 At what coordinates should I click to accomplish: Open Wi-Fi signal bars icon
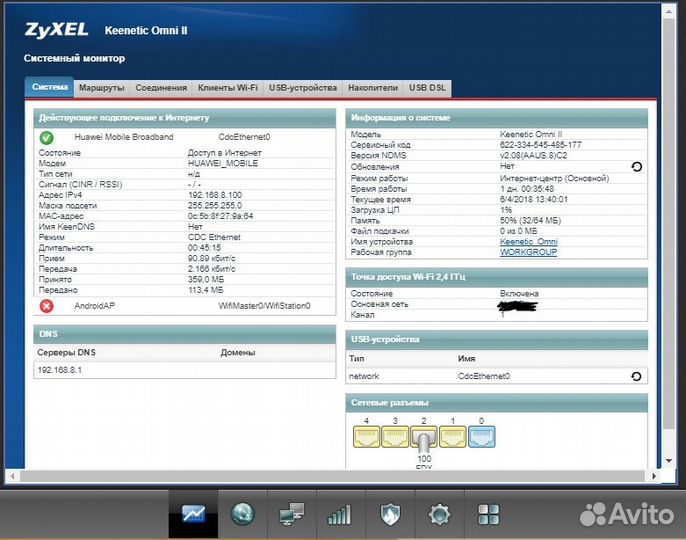(340, 515)
